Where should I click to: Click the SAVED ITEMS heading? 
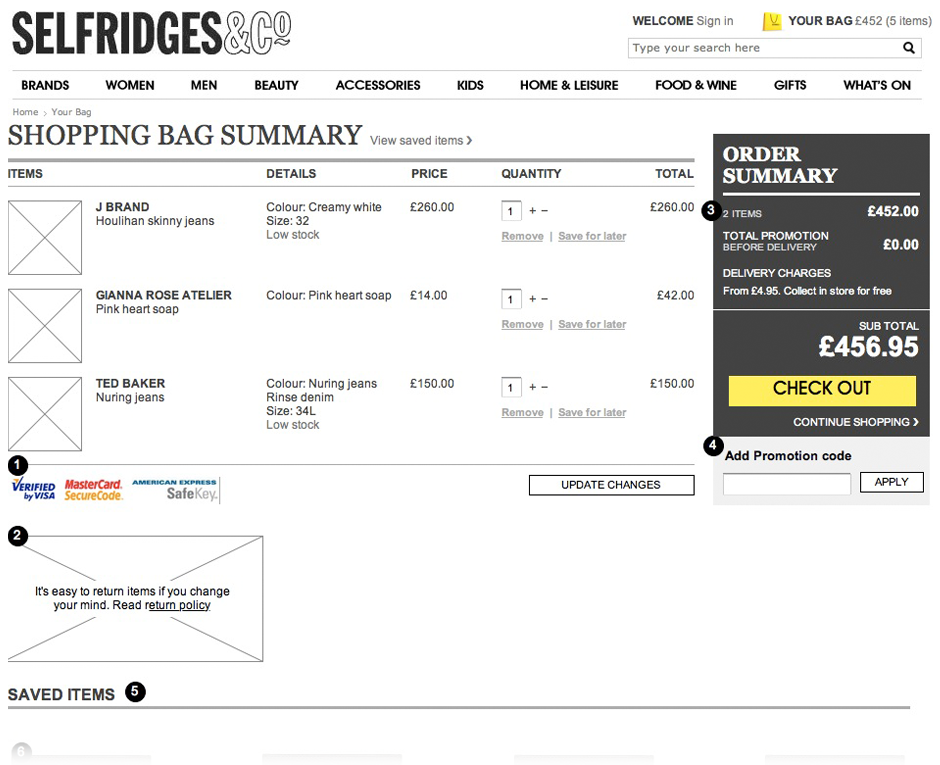click(x=61, y=694)
